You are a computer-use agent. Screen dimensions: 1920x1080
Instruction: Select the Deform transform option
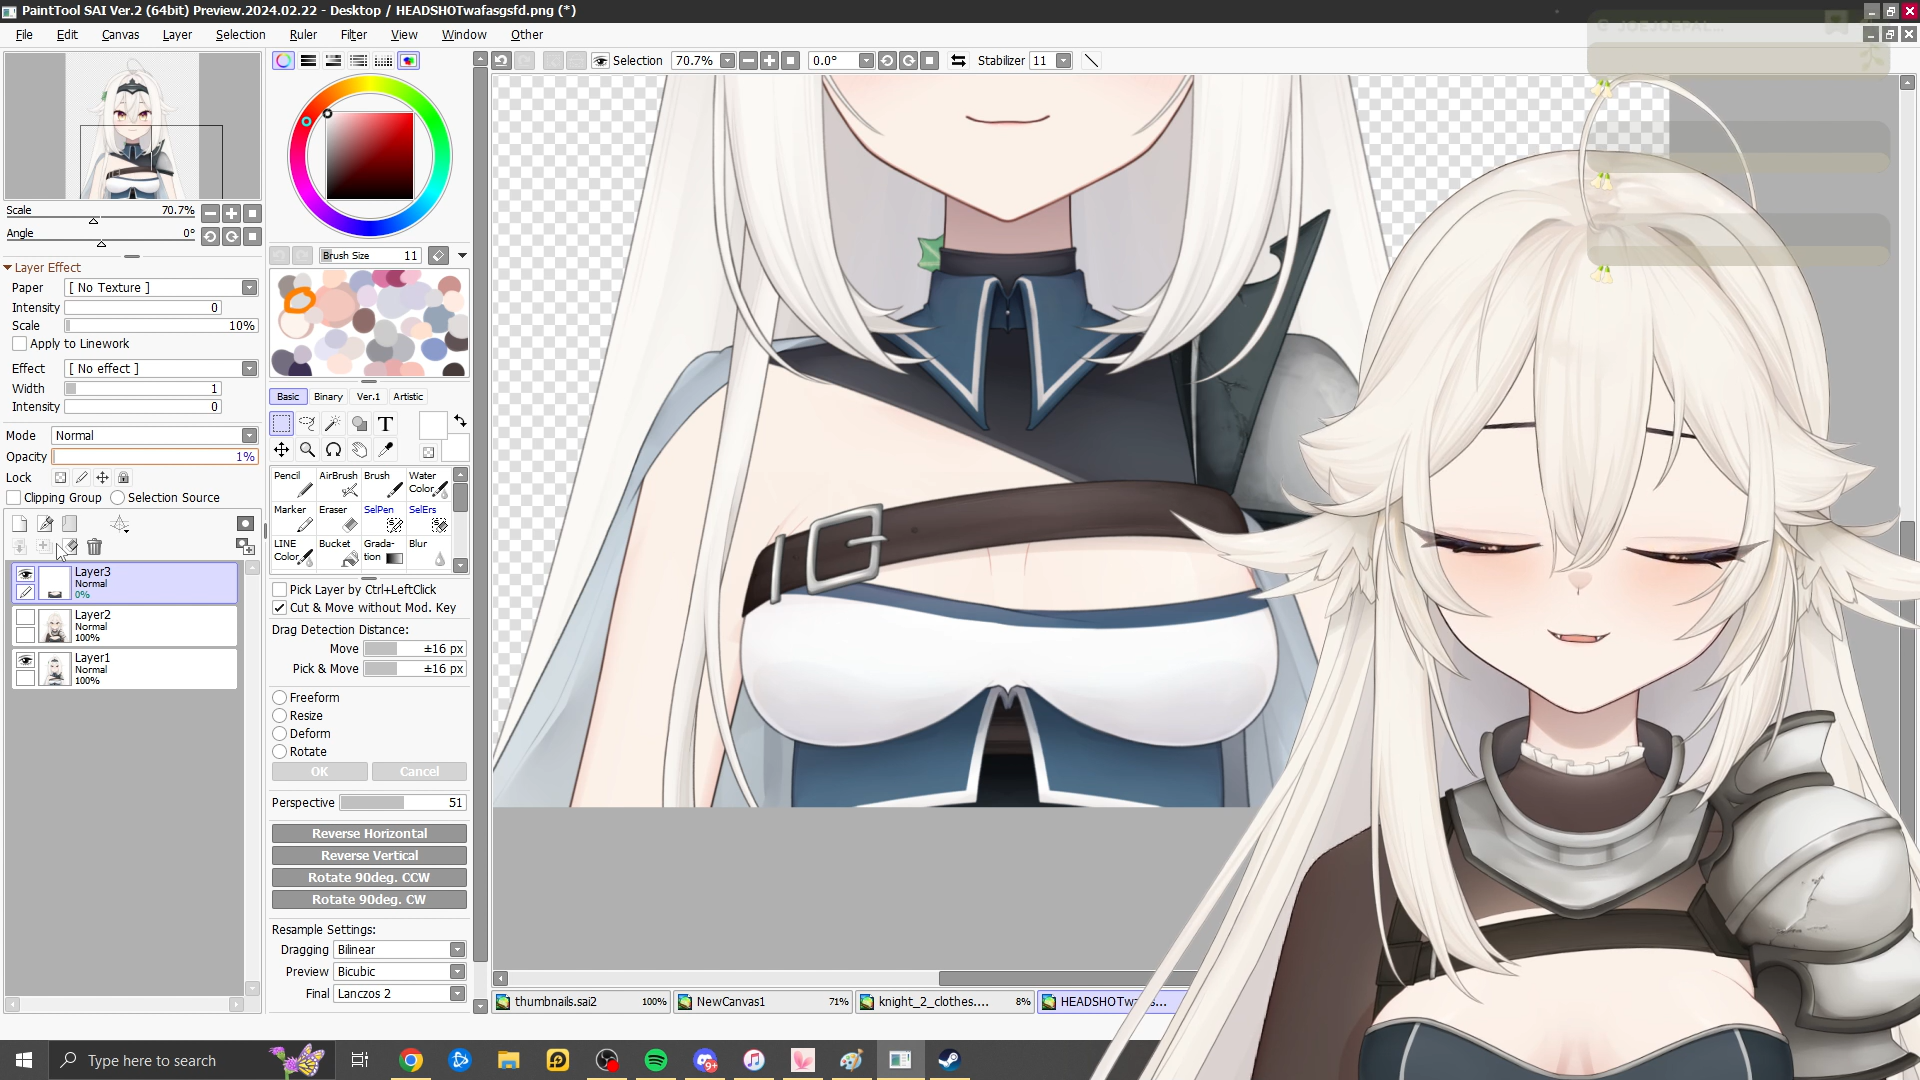coord(280,734)
